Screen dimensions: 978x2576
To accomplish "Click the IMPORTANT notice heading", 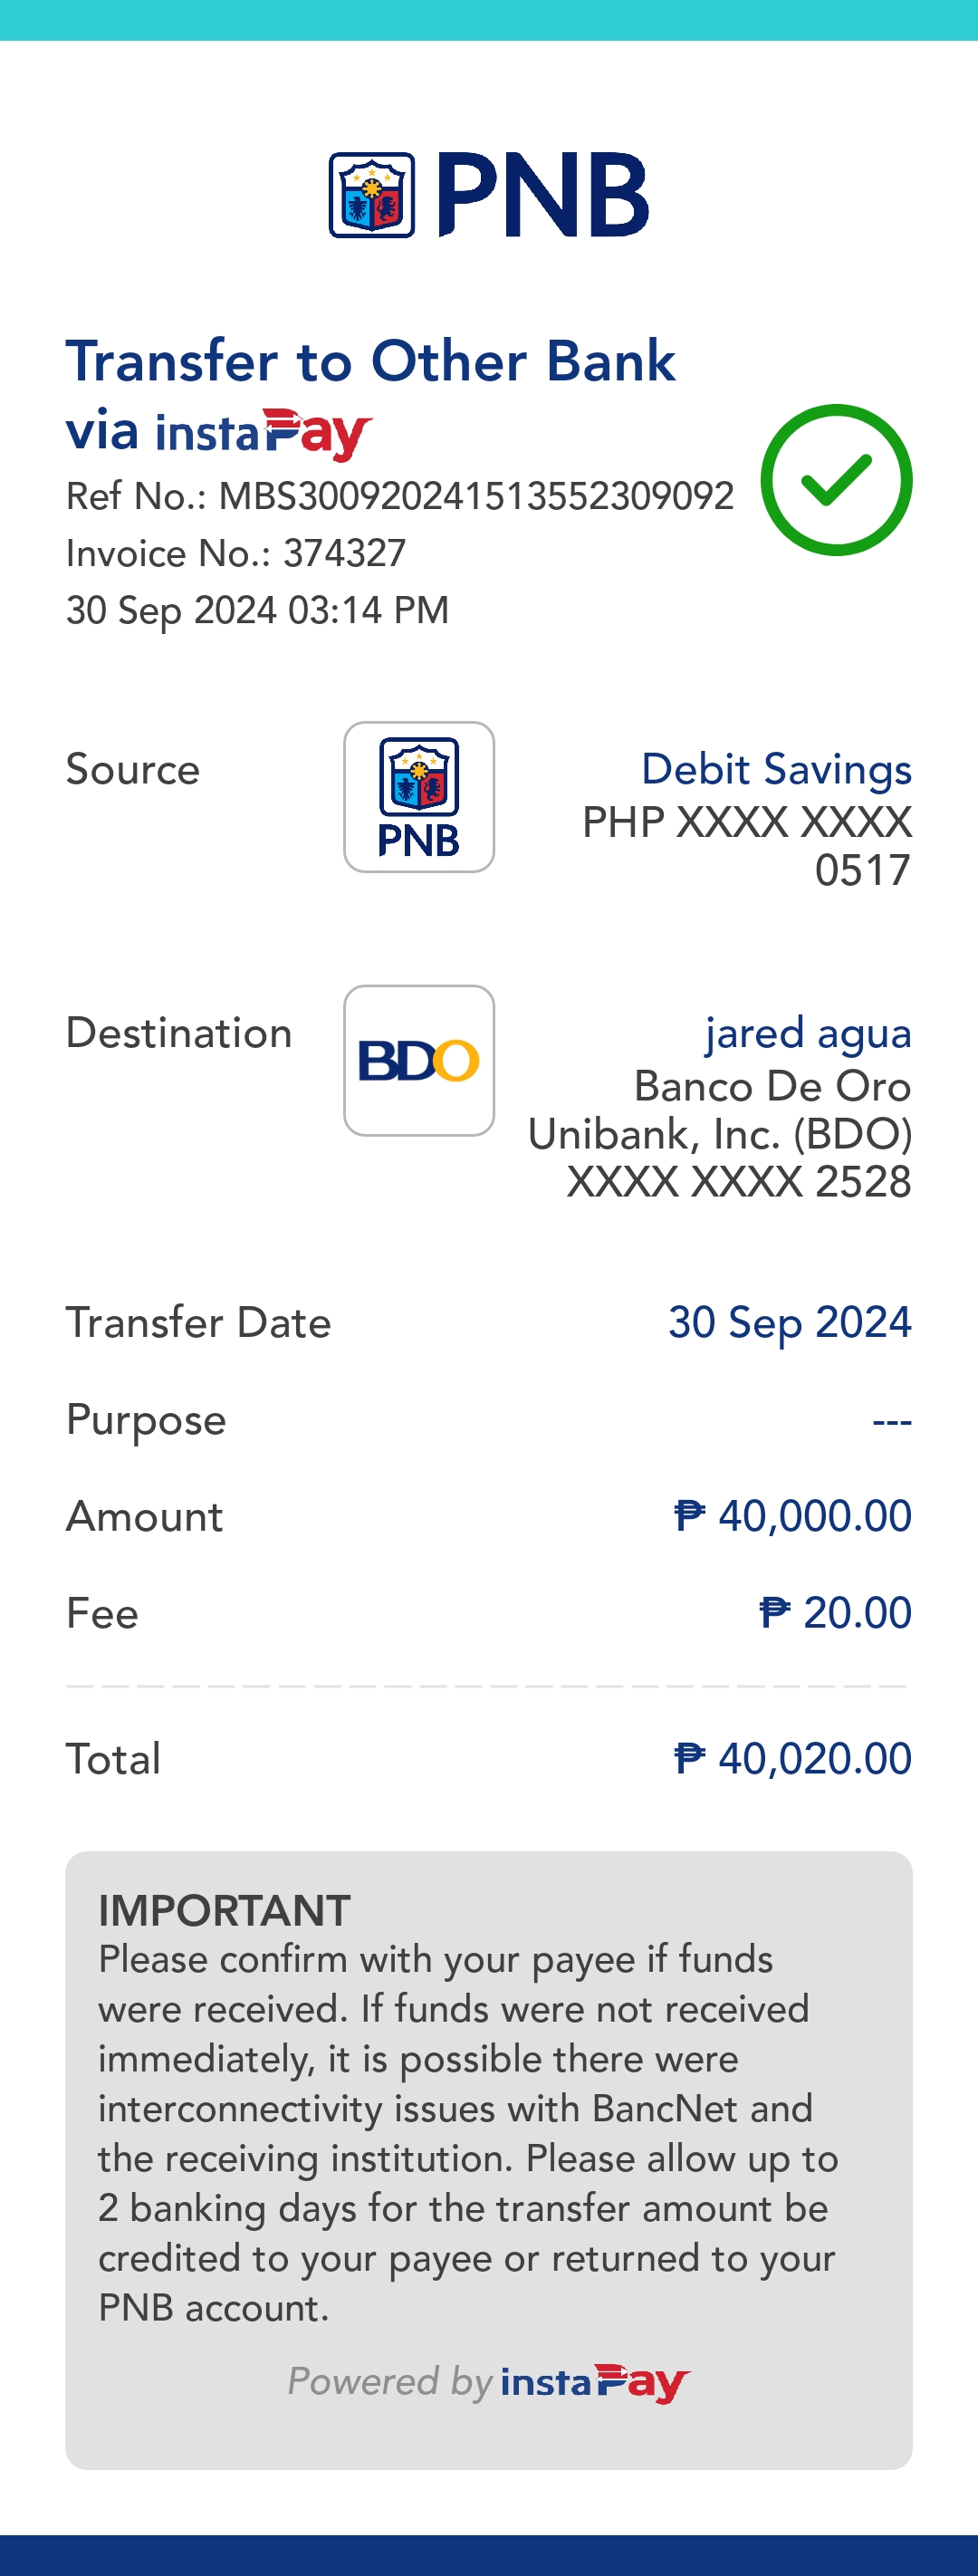I will point(224,1911).
